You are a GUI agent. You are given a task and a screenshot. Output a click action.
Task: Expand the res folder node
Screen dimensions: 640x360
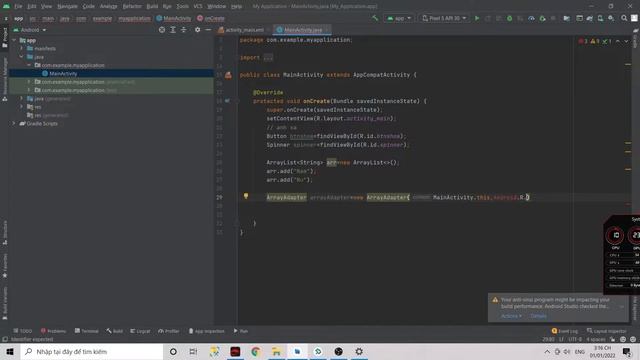coord(22,107)
